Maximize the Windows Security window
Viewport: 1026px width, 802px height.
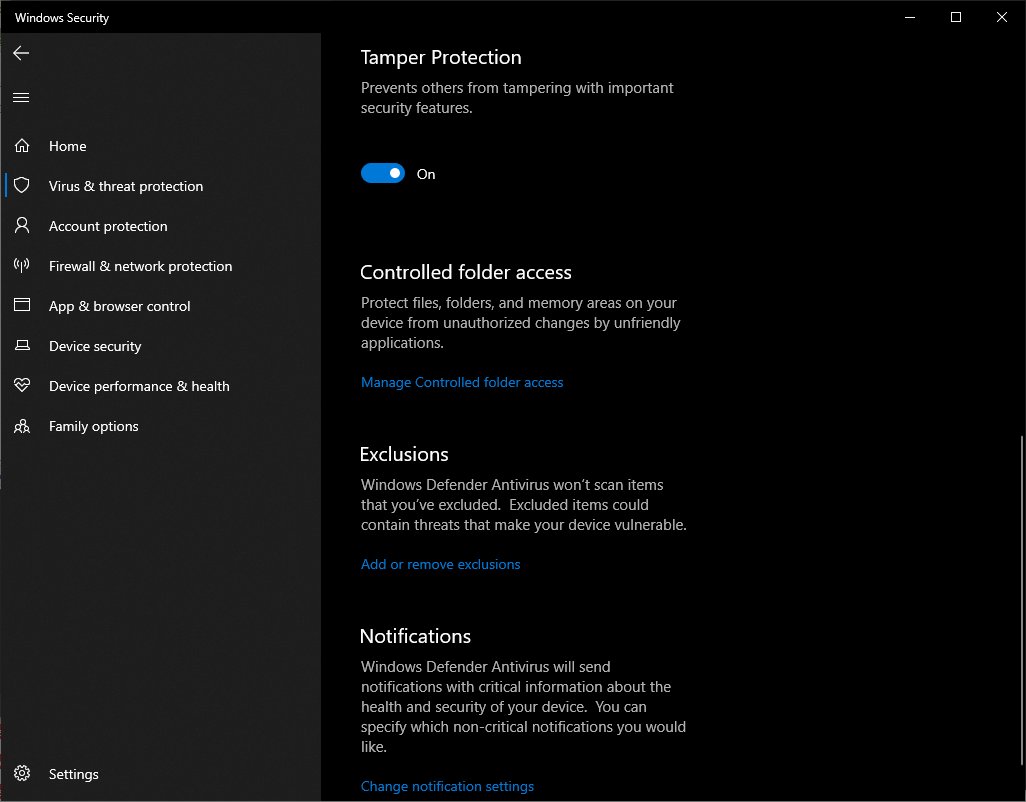tap(955, 17)
